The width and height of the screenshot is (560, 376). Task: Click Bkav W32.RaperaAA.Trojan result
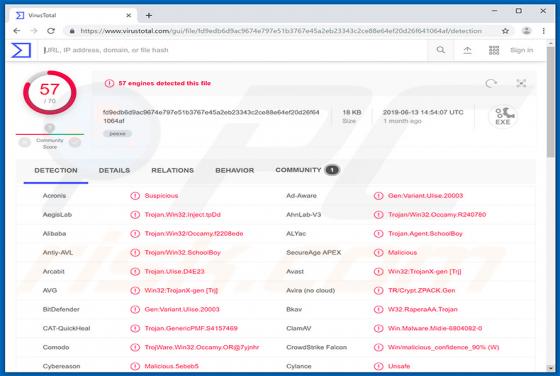click(x=422, y=309)
